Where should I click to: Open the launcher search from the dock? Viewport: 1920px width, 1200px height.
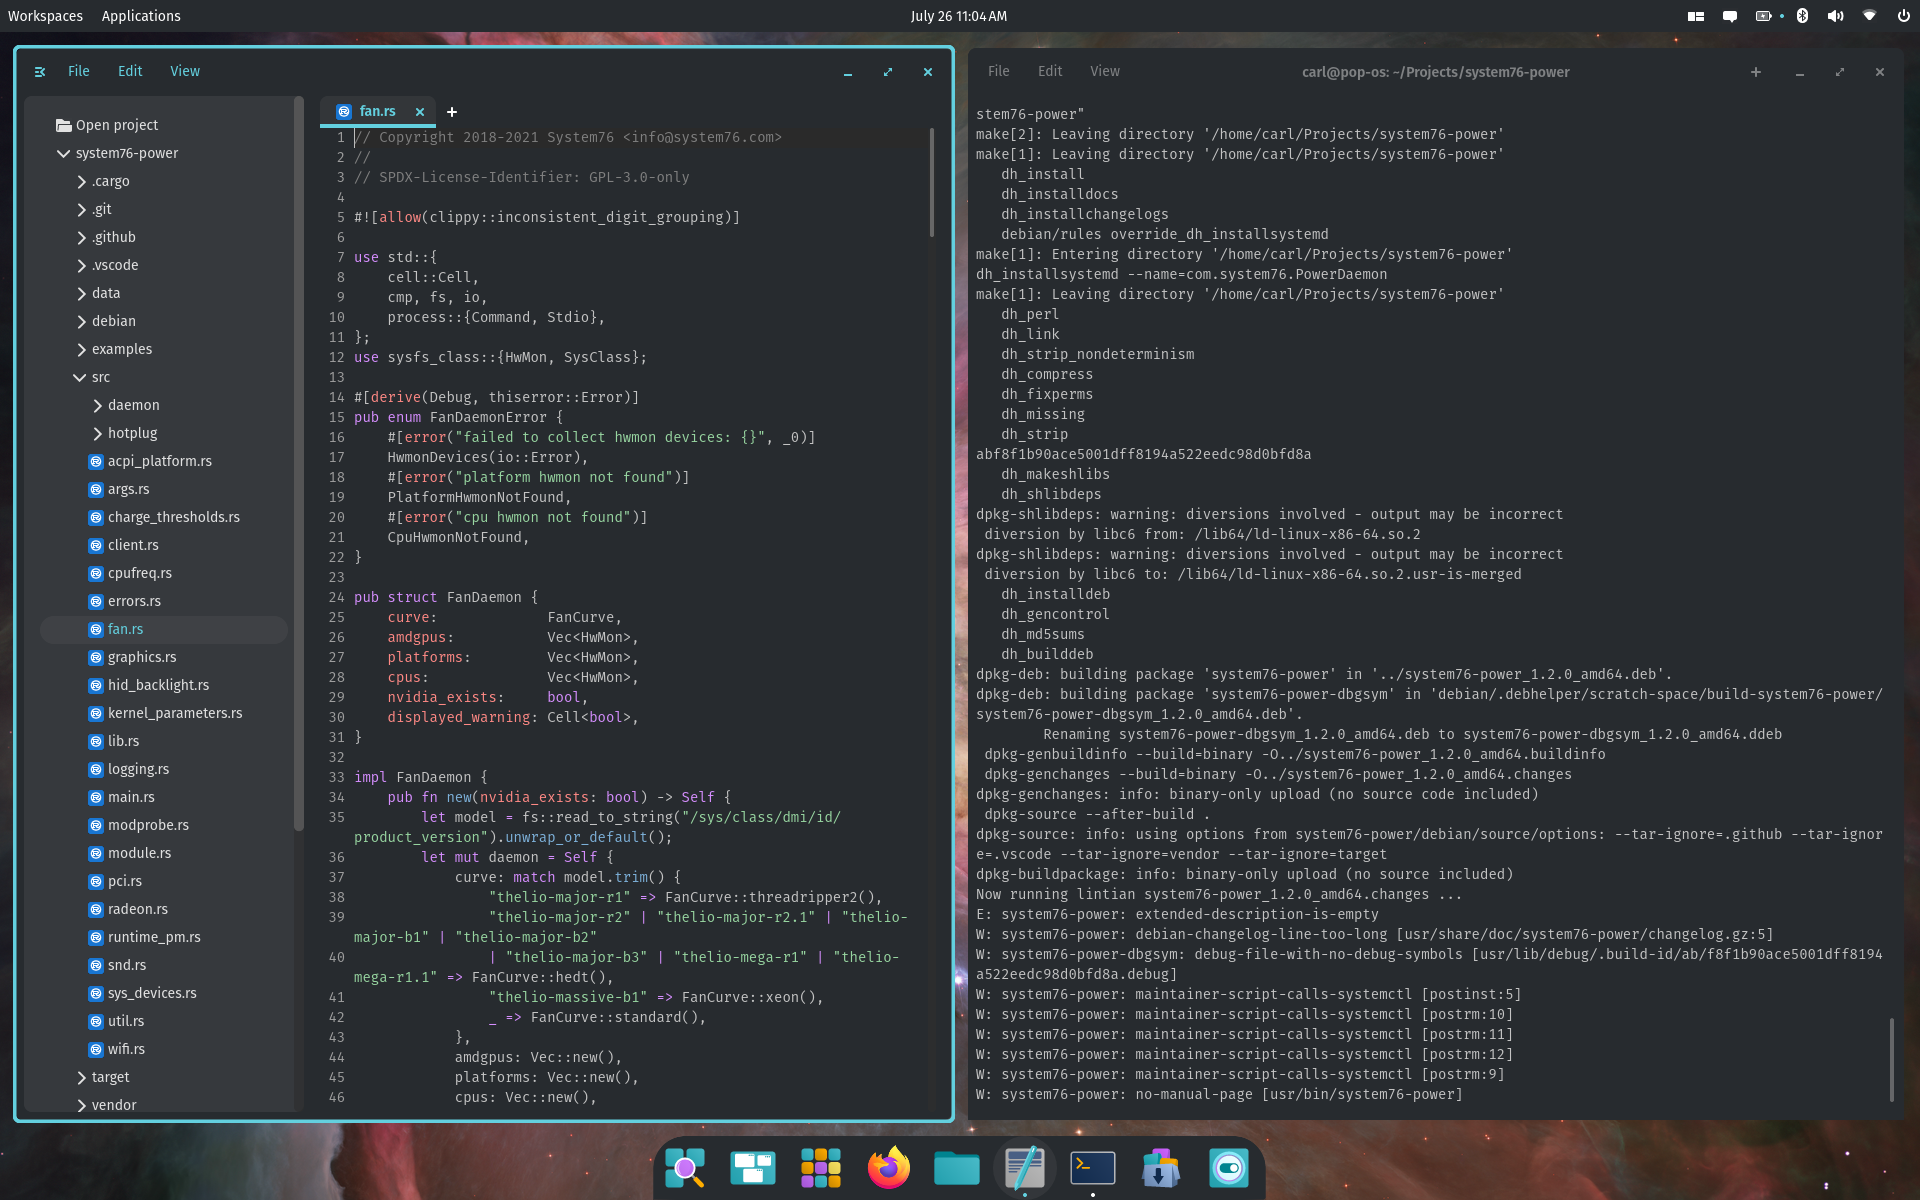pos(684,1167)
